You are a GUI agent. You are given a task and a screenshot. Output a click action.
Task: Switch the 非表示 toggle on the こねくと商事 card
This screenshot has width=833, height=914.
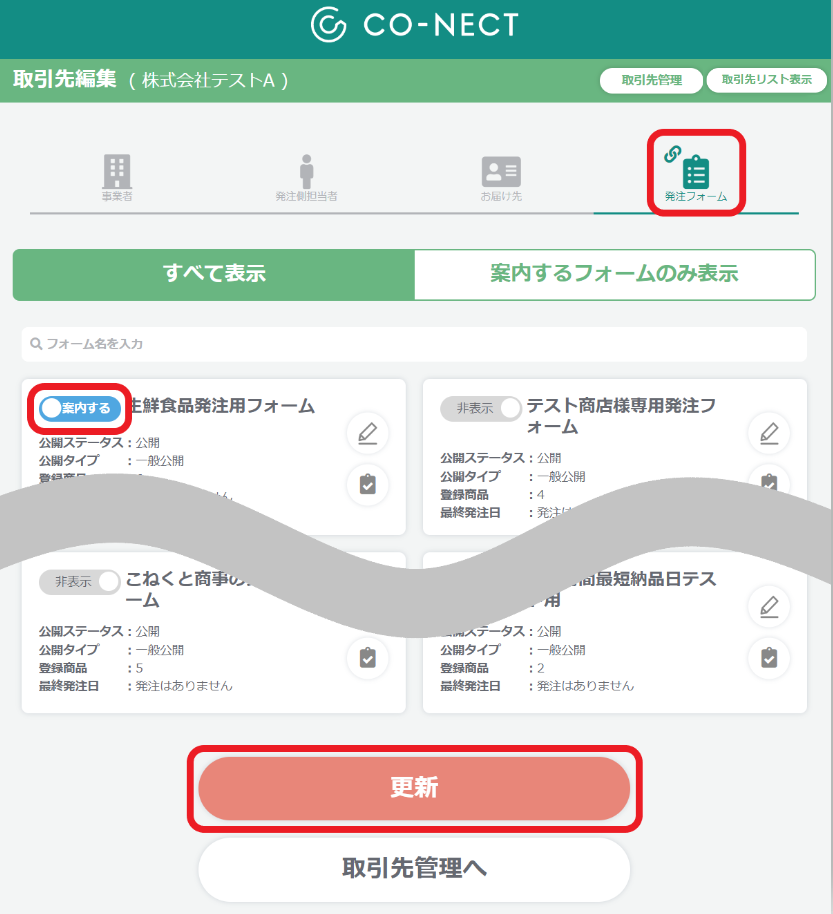(x=80, y=582)
